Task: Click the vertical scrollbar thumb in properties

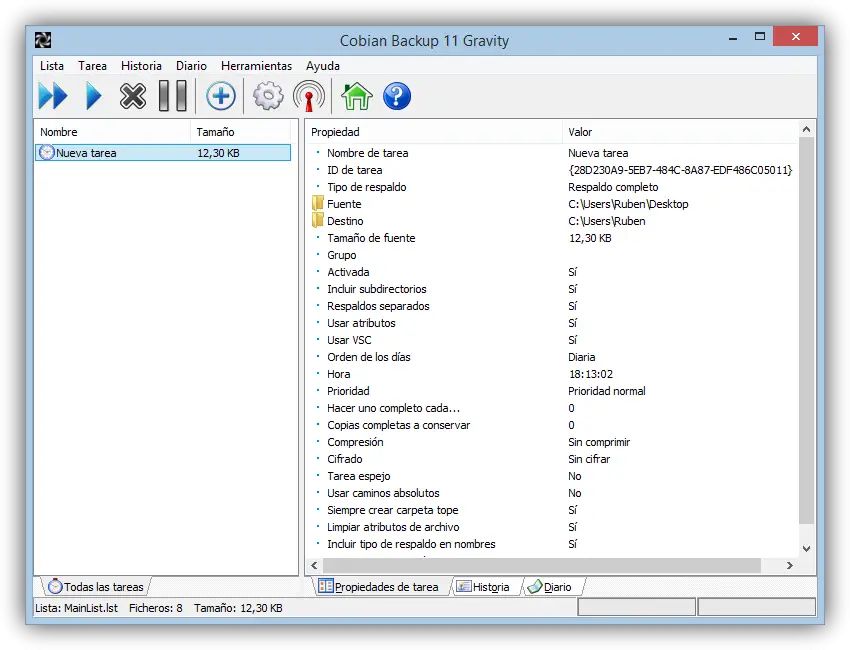Action: pos(806,330)
